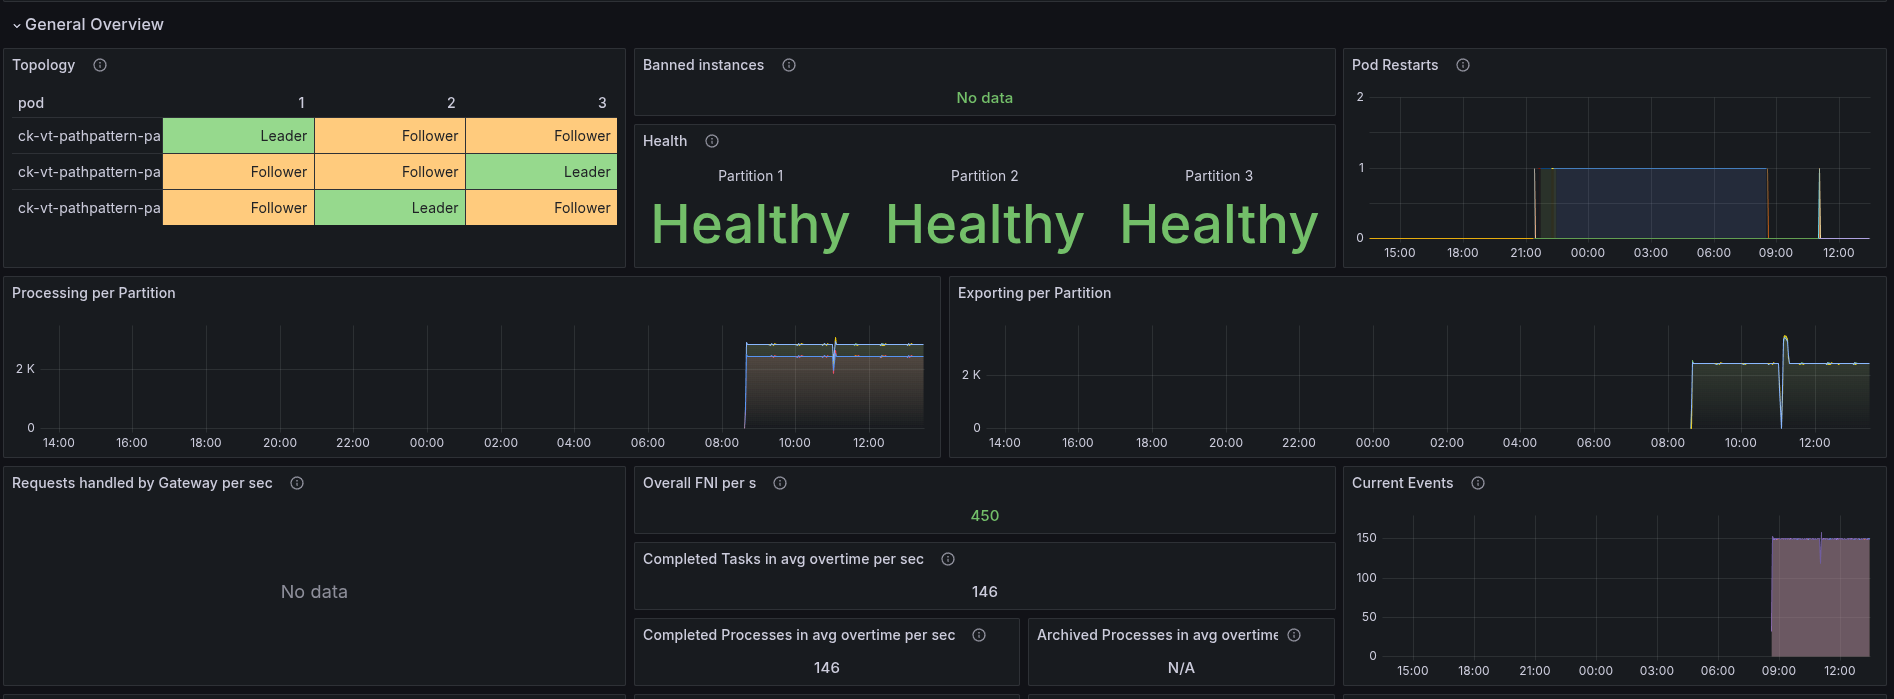Select the second ck-vt-pathpattern-pa pod row
The width and height of the screenshot is (1894, 699).
pyautogui.click(x=89, y=172)
